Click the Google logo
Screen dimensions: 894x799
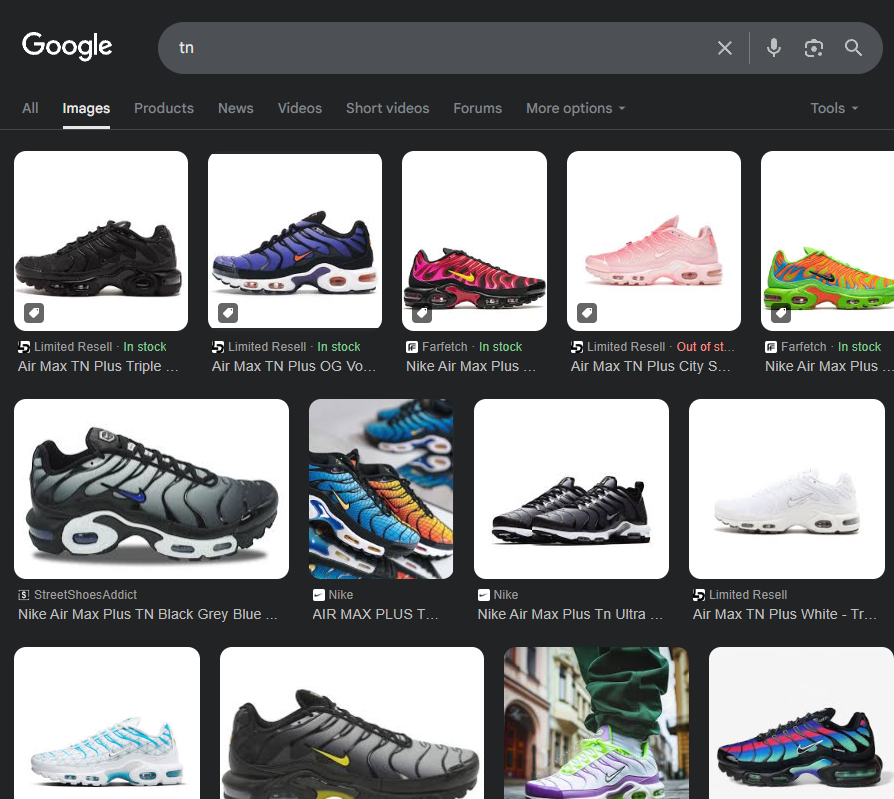tap(67, 46)
